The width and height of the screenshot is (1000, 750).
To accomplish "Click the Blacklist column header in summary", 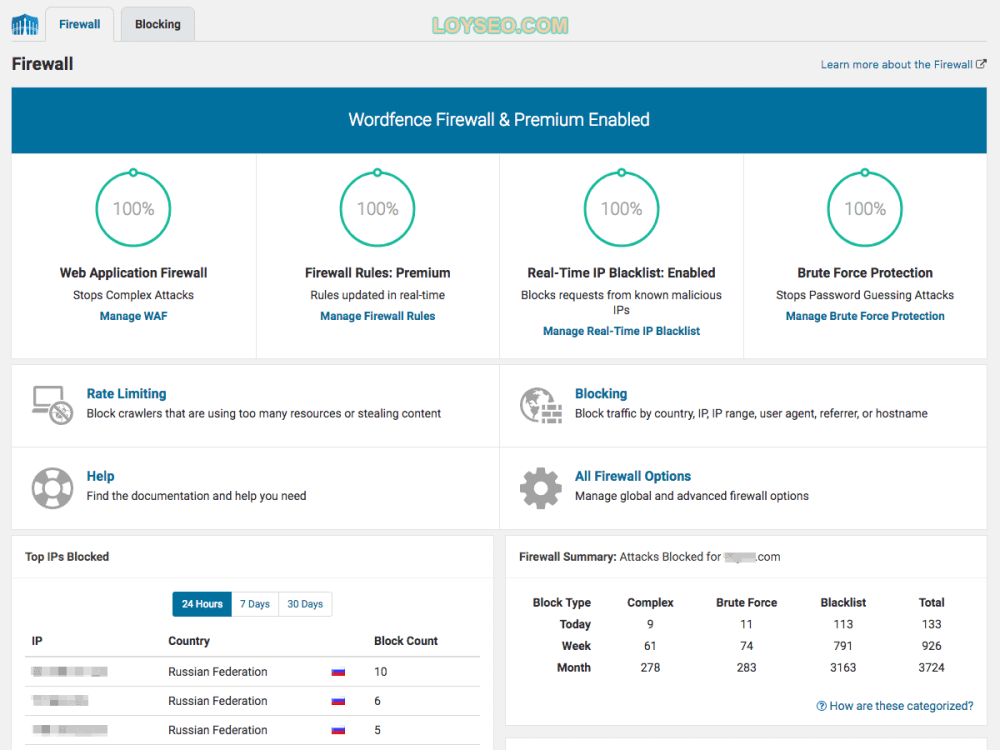I will point(843,603).
